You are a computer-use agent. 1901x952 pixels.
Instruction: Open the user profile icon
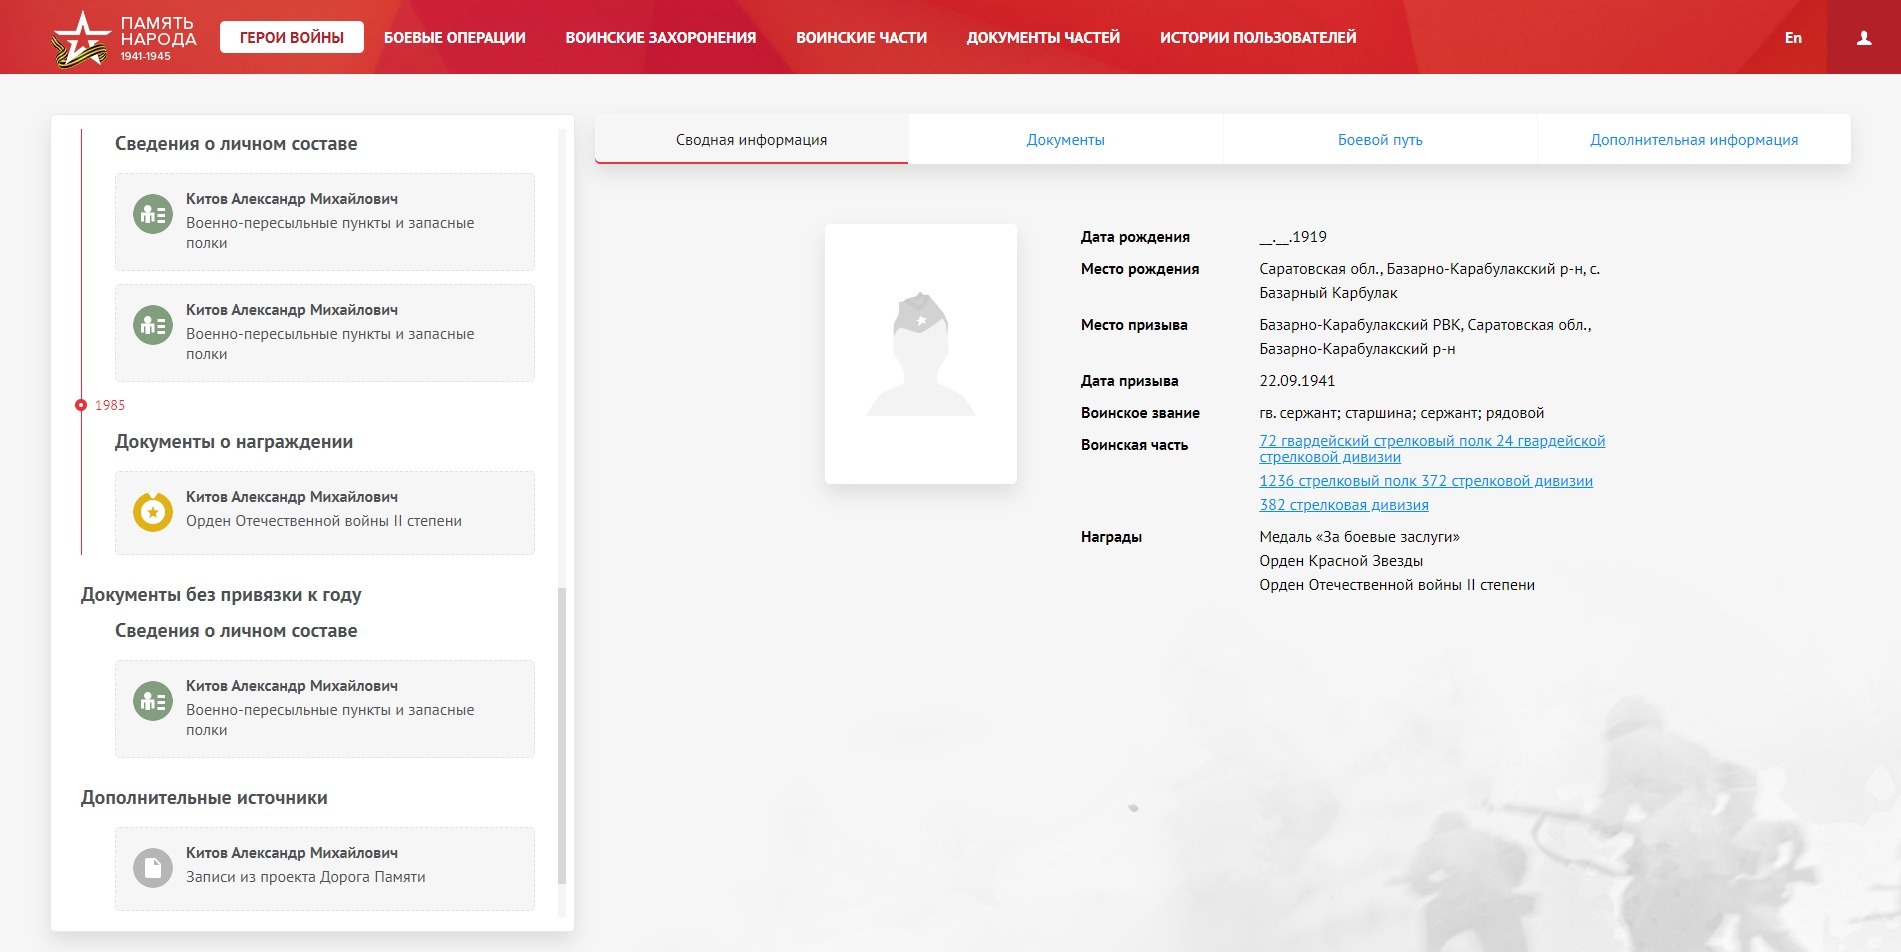pyautogui.click(x=1864, y=38)
